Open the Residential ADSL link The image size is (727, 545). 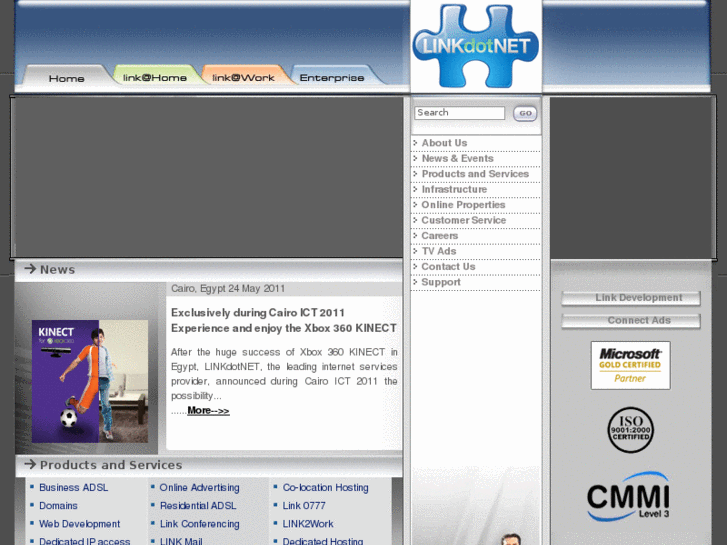[x=198, y=506]
